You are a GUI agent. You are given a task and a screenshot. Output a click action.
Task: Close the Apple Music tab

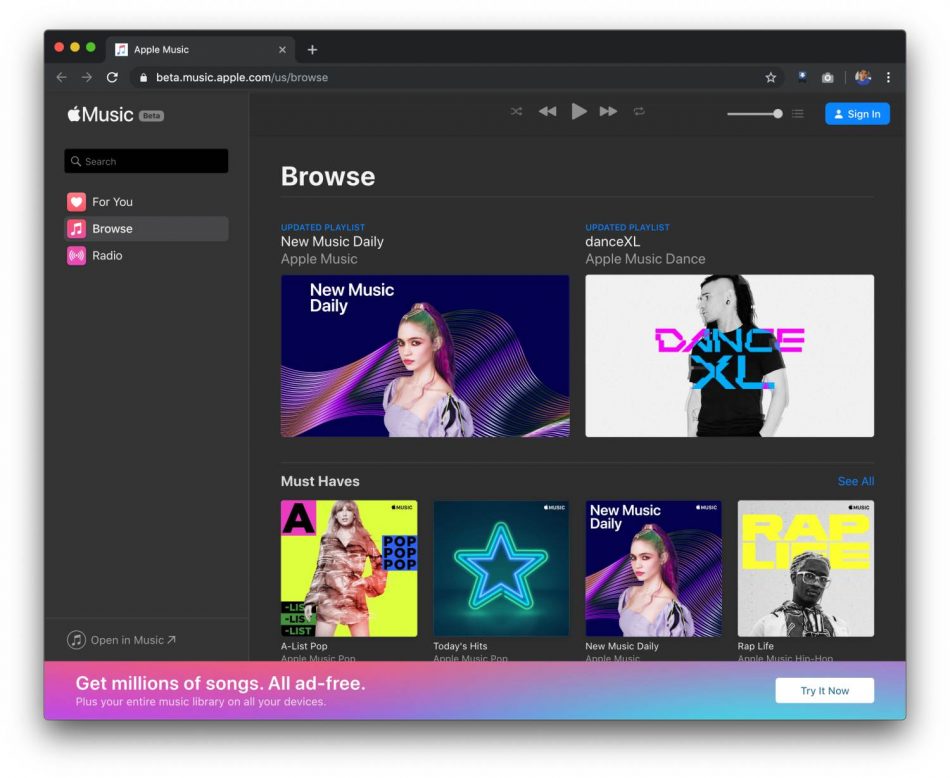282,50
